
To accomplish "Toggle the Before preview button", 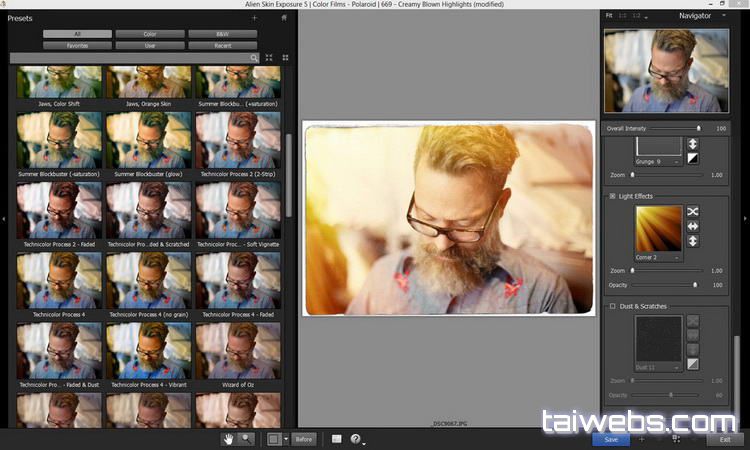I will (x=304, y=439).
